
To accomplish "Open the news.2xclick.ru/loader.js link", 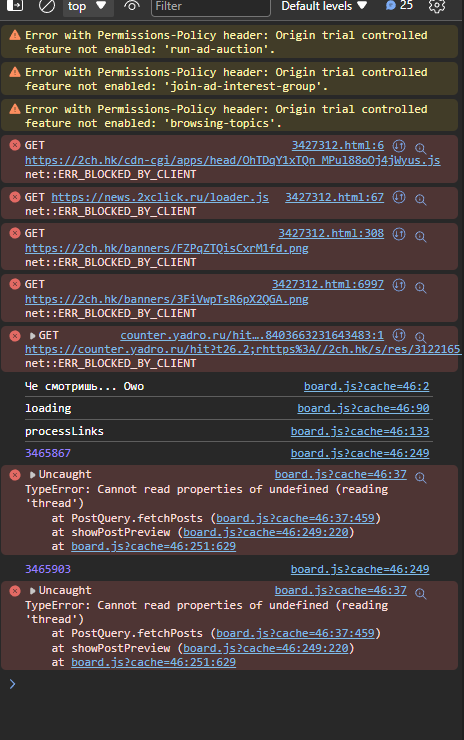I will pyautogui.click(x=160, y=197).
